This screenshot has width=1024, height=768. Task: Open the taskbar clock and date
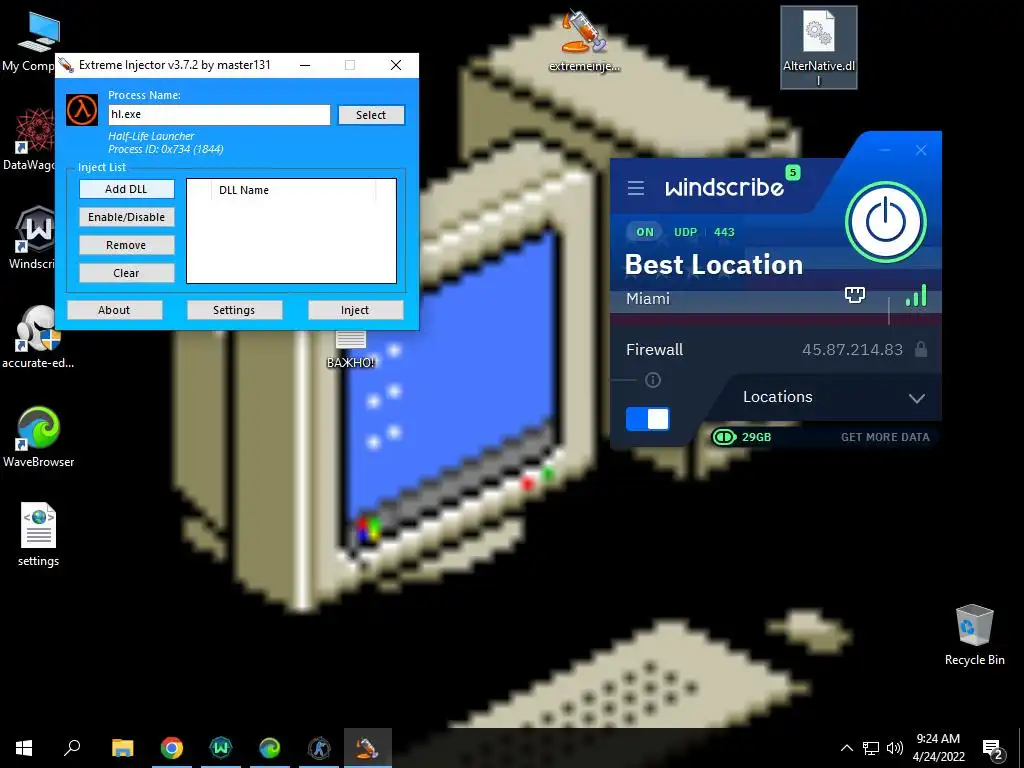coord(938,748)
